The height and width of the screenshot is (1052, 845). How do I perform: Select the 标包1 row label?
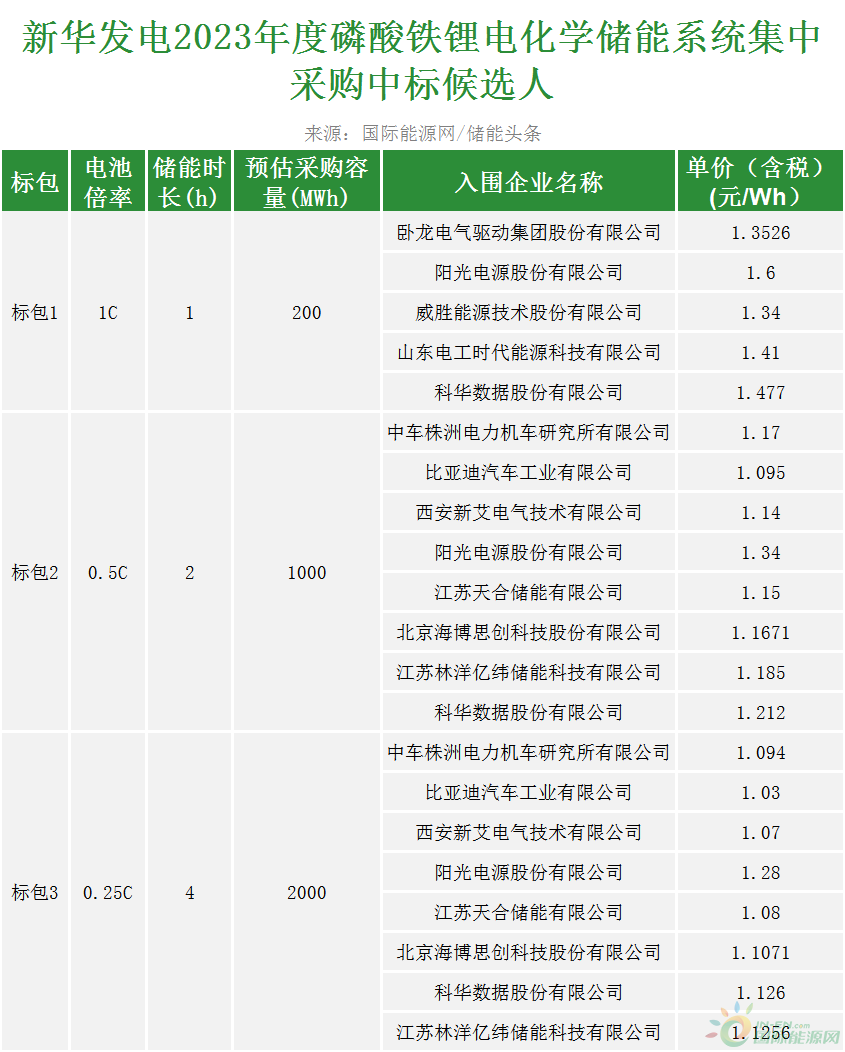click(x=35, y=313)
